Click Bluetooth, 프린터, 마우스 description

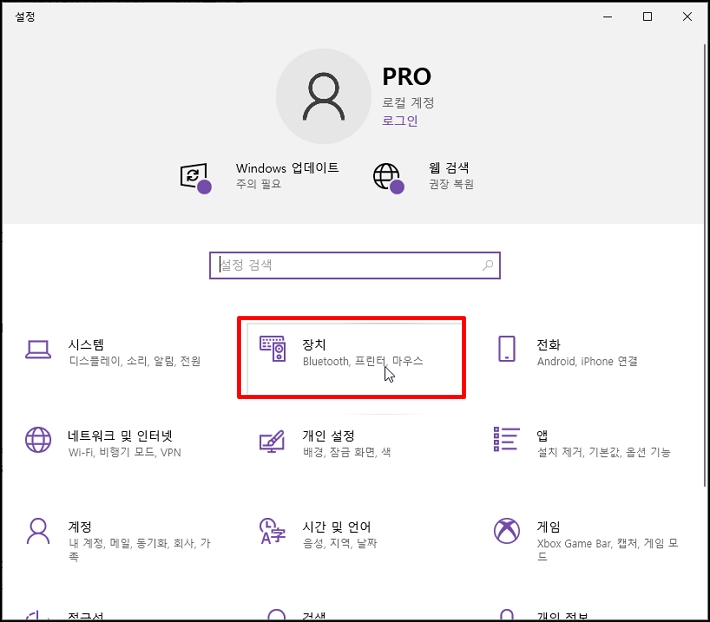(363, 361)
